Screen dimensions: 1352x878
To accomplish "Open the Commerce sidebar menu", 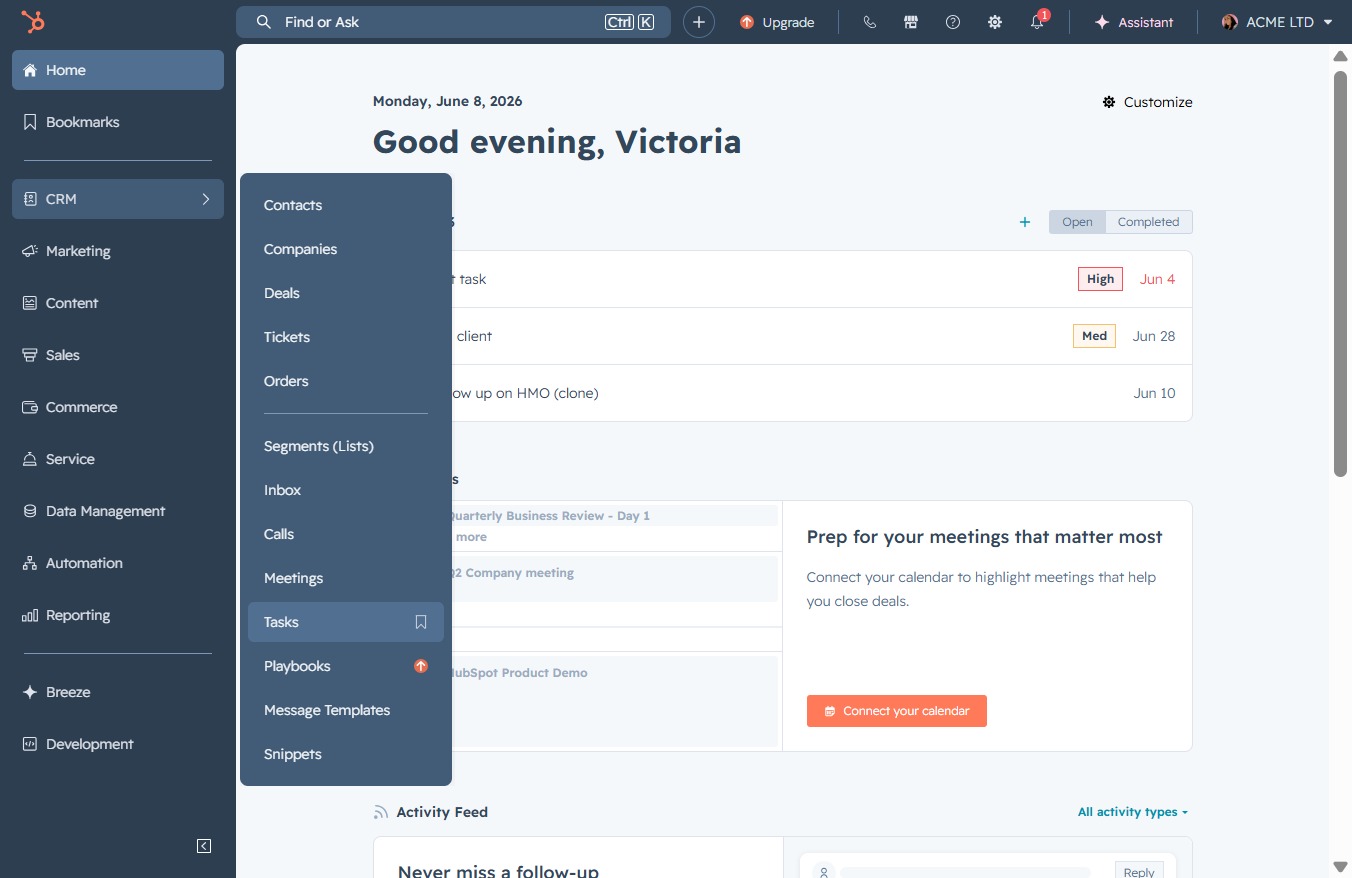I will coord(118,407).
